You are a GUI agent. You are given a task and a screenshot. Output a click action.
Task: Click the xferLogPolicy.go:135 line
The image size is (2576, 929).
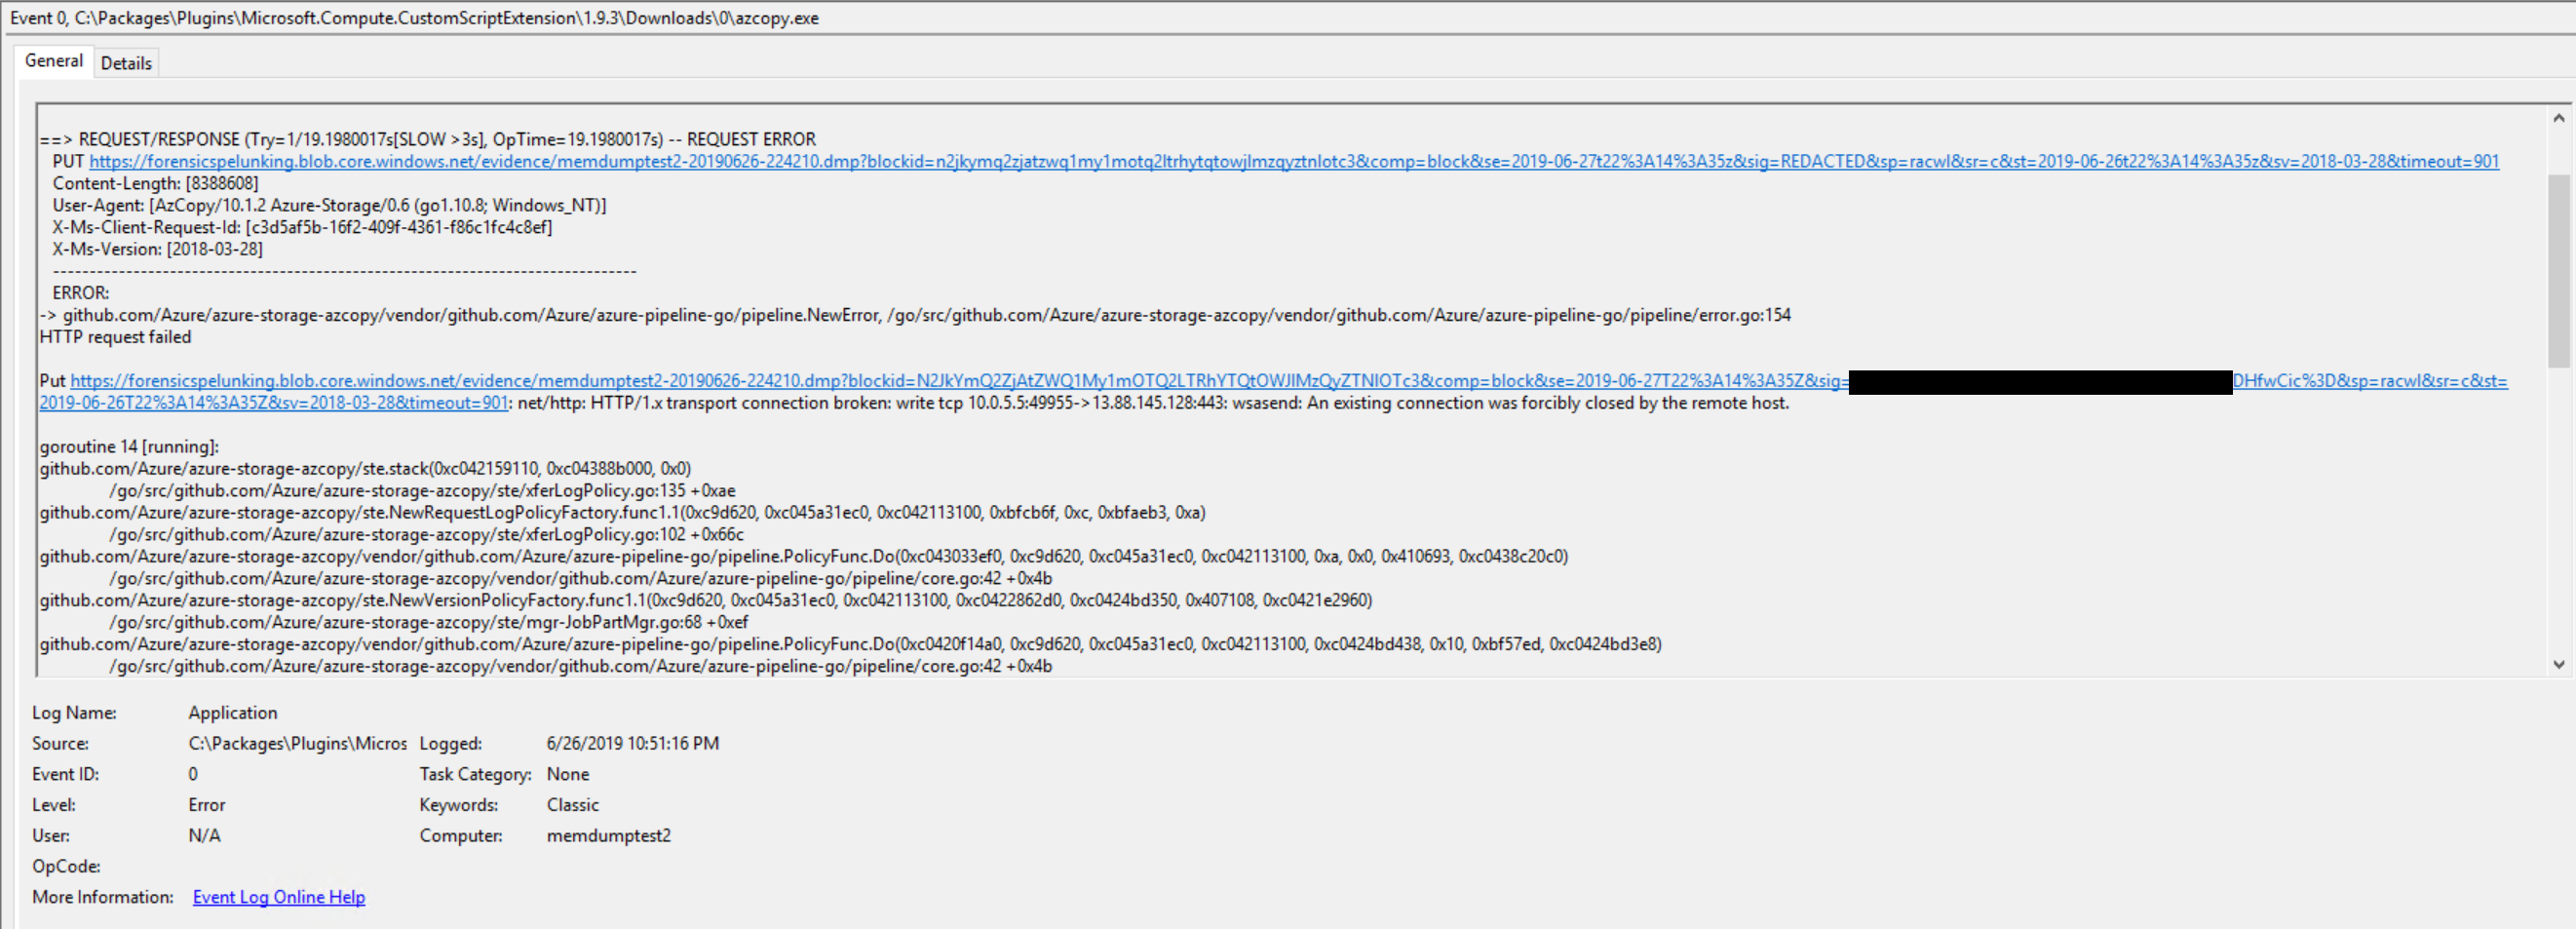pyautogui.click(x=423, y=491)
